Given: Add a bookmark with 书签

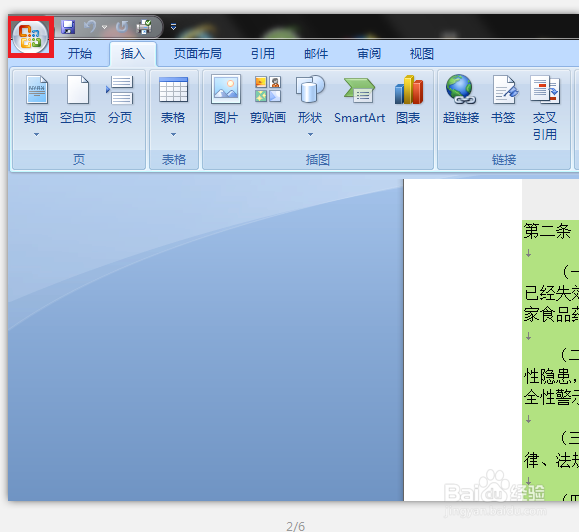Looking at the screenshot, I should (503, 100).
